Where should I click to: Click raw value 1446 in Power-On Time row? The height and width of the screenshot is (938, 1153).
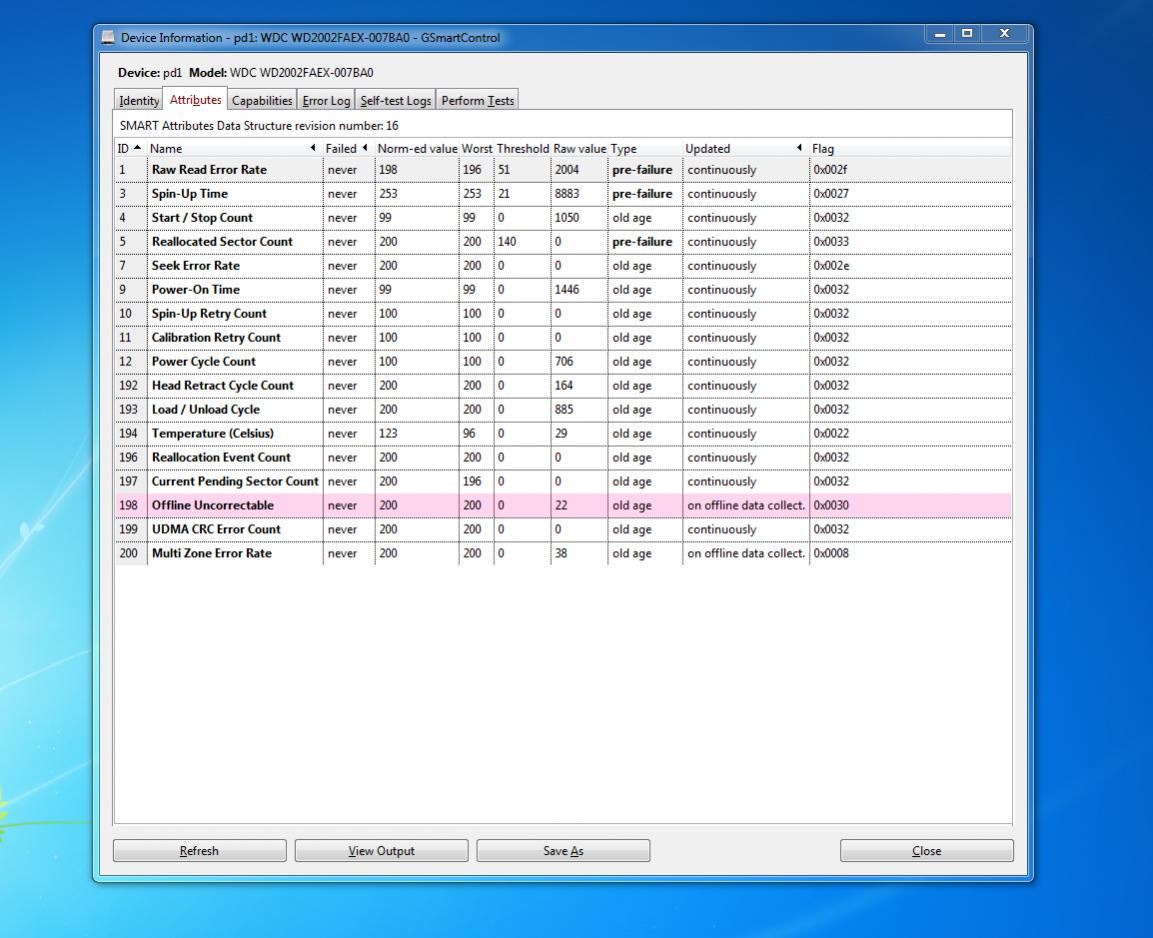(567, 290)
